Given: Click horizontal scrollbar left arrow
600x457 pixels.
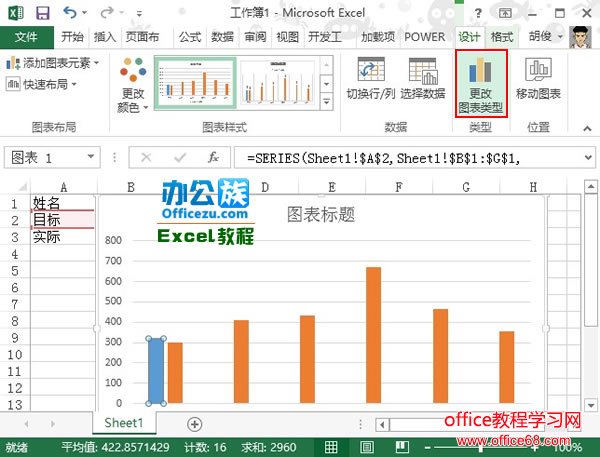Looking at the screenshot, I should pos(382,424).
